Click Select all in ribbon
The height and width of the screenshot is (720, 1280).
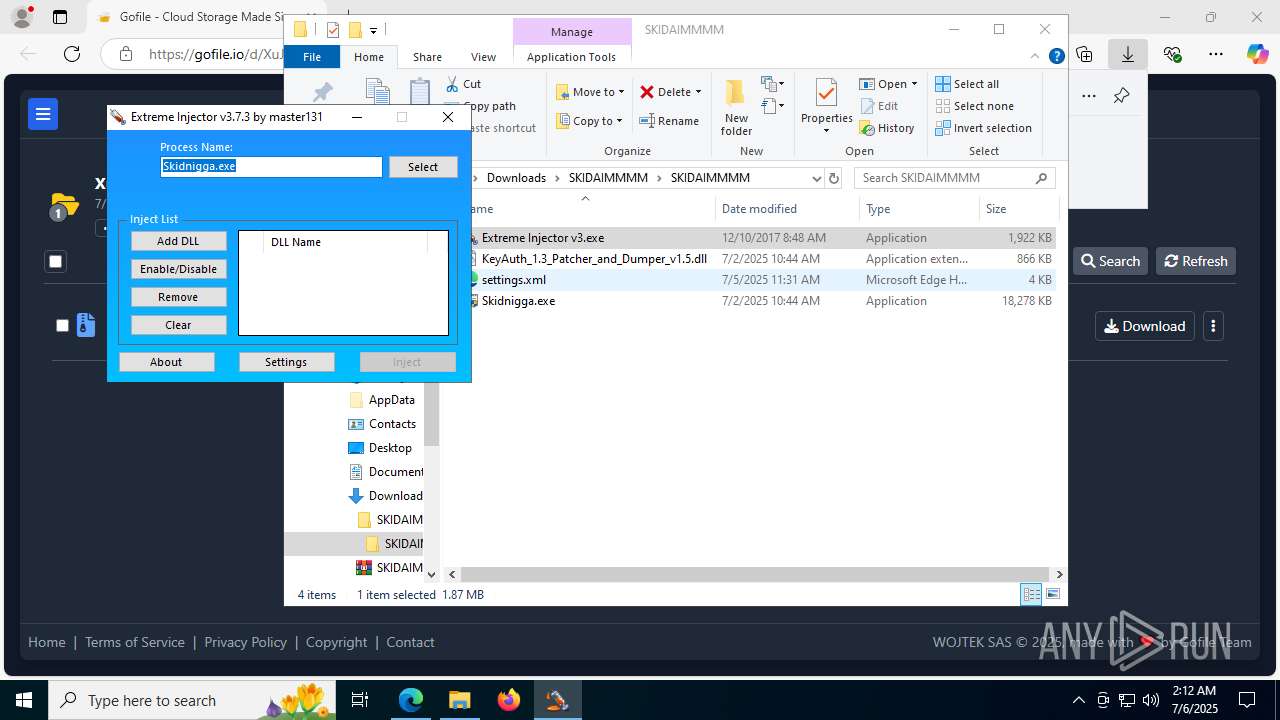pos(967,84)
